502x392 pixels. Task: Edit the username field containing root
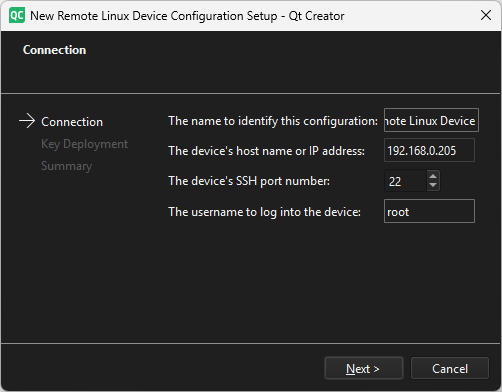pos(429,211)
